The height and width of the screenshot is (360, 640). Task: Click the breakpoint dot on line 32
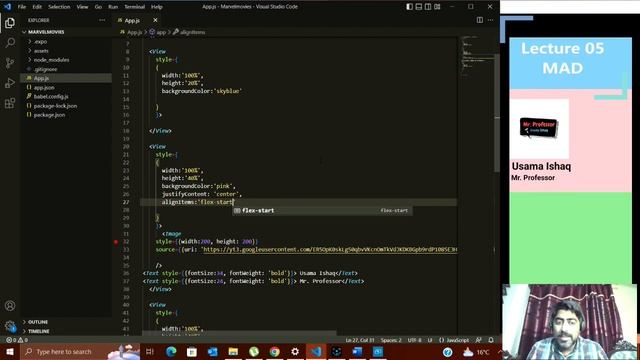click(116, 242)
